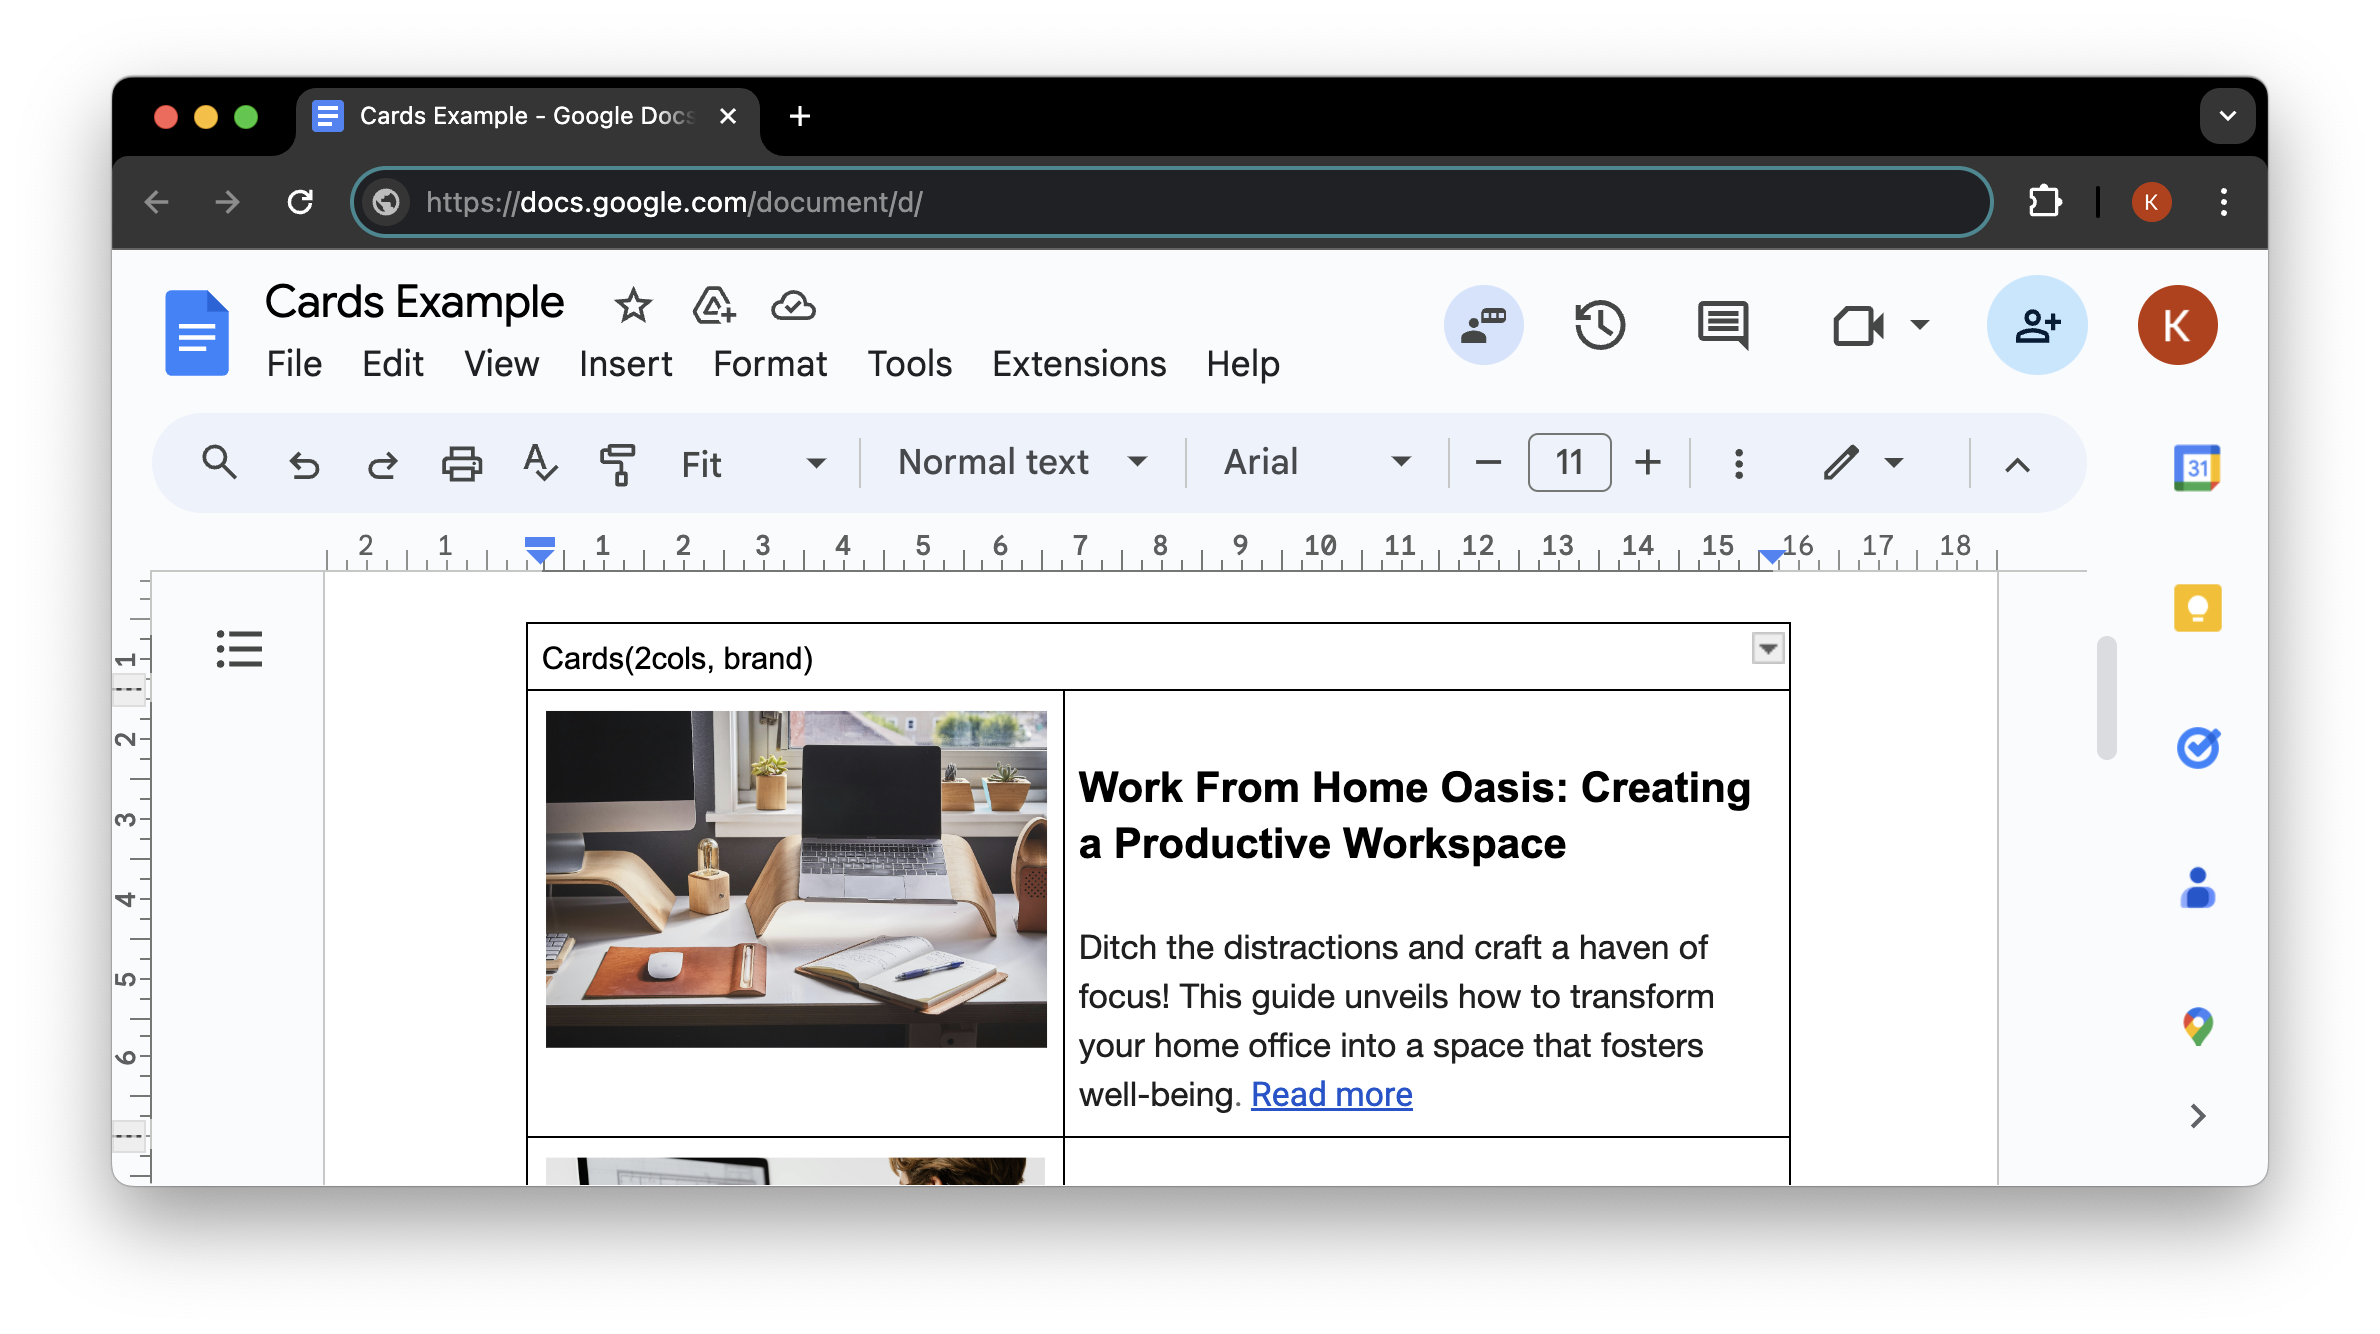The height and width of the screenshot is (1334, 2380).
Task: Open version history clock icon
Action: point(1600,325)
